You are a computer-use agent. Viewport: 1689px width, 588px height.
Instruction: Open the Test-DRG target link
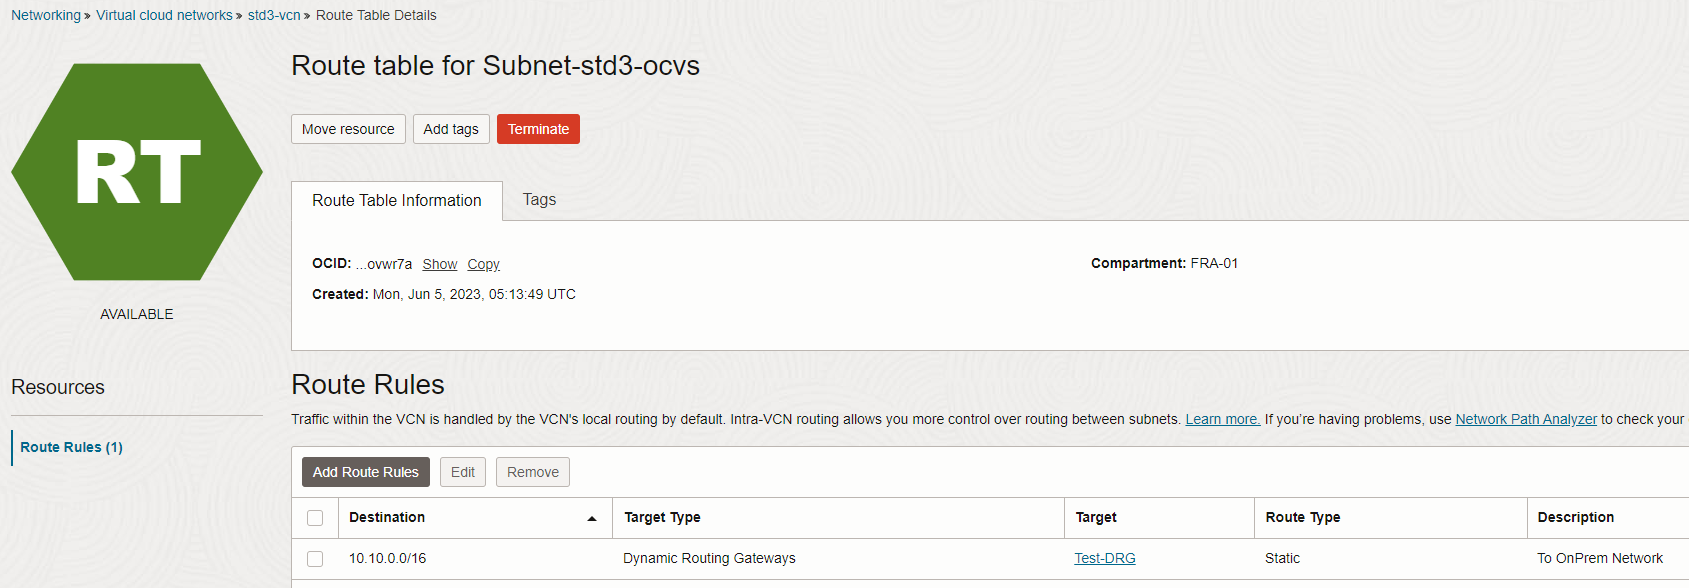(1104, 558)
